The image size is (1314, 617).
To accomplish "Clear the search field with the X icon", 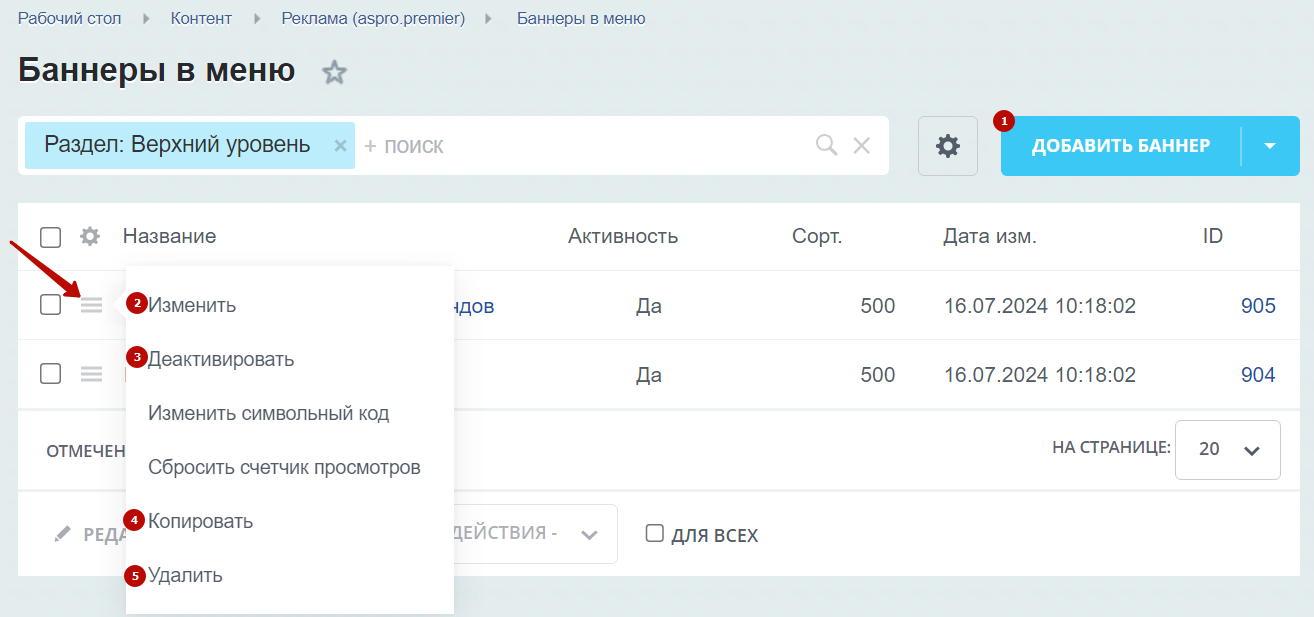I will tap(861, 146).
